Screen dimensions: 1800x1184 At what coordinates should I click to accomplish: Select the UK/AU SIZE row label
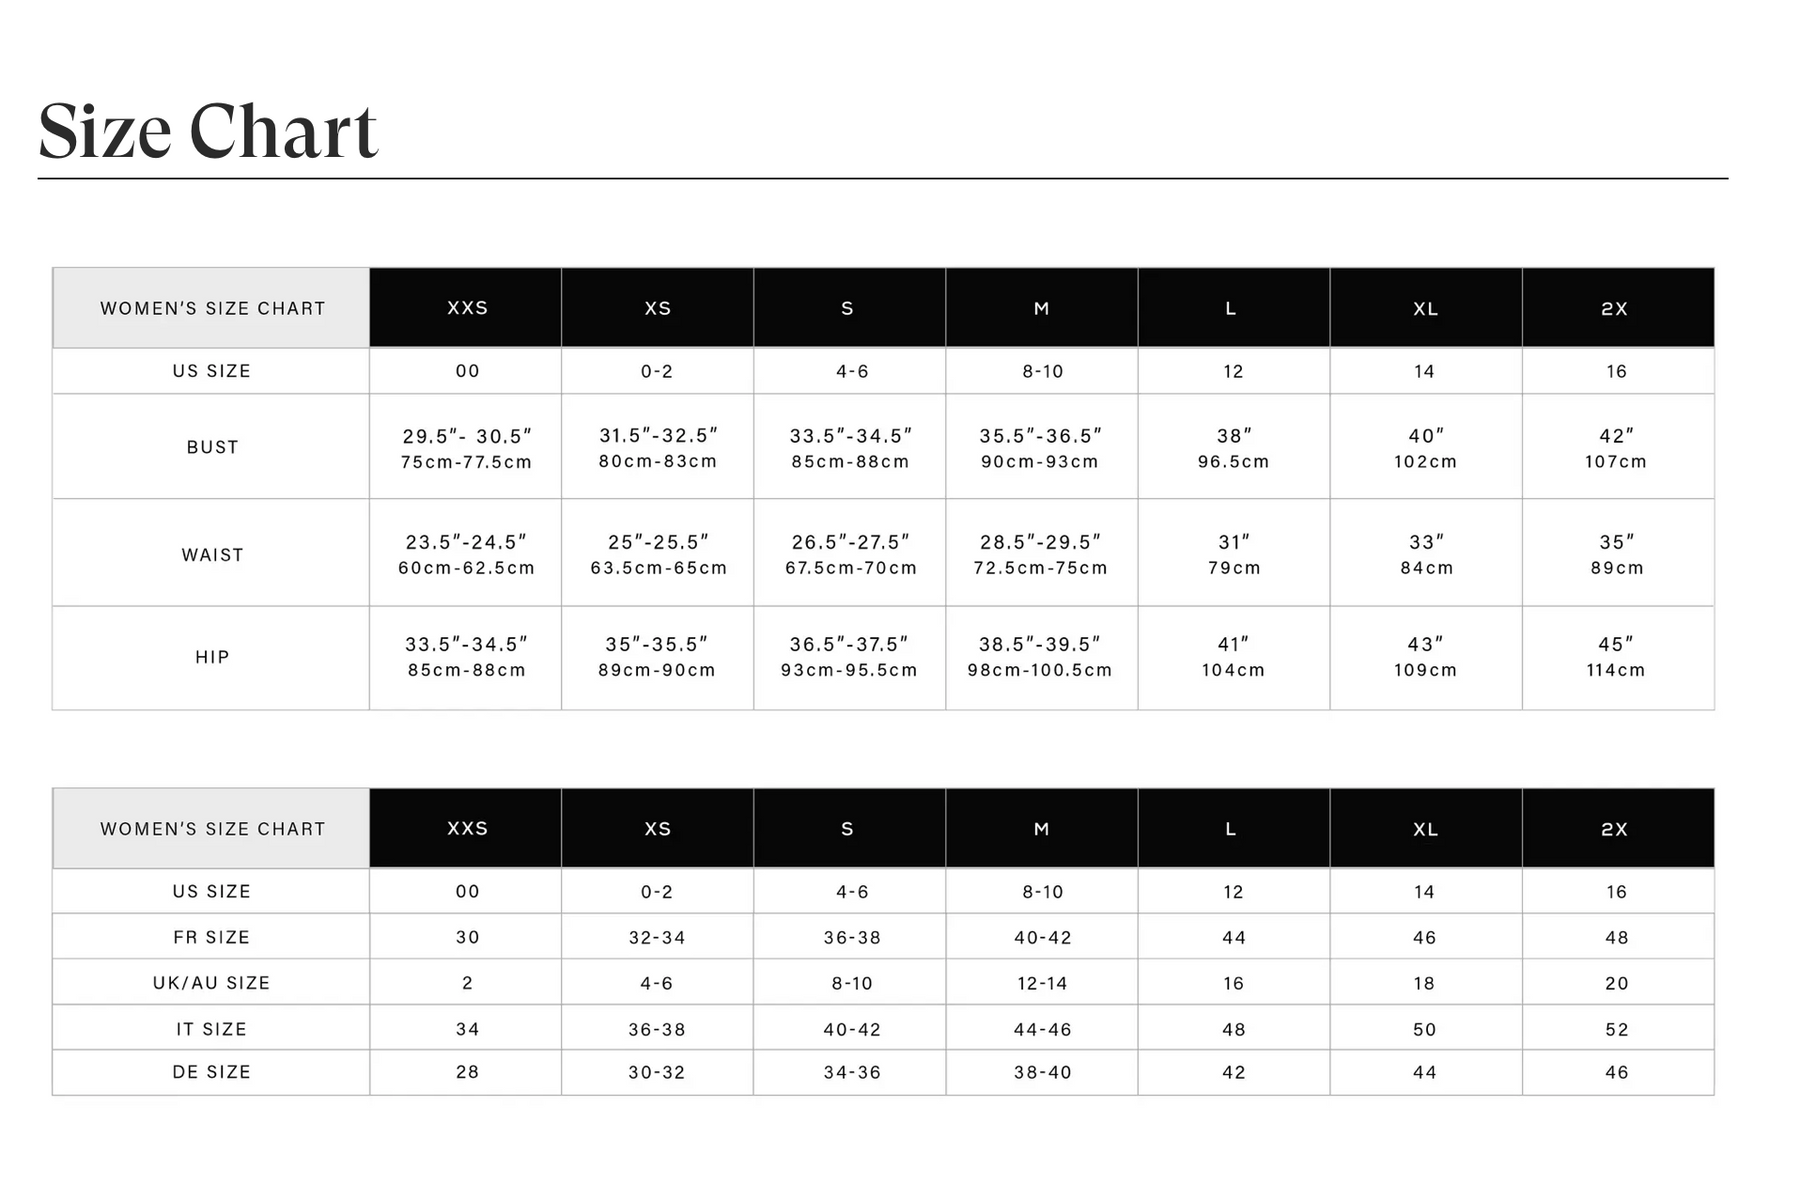click(212, 983)
